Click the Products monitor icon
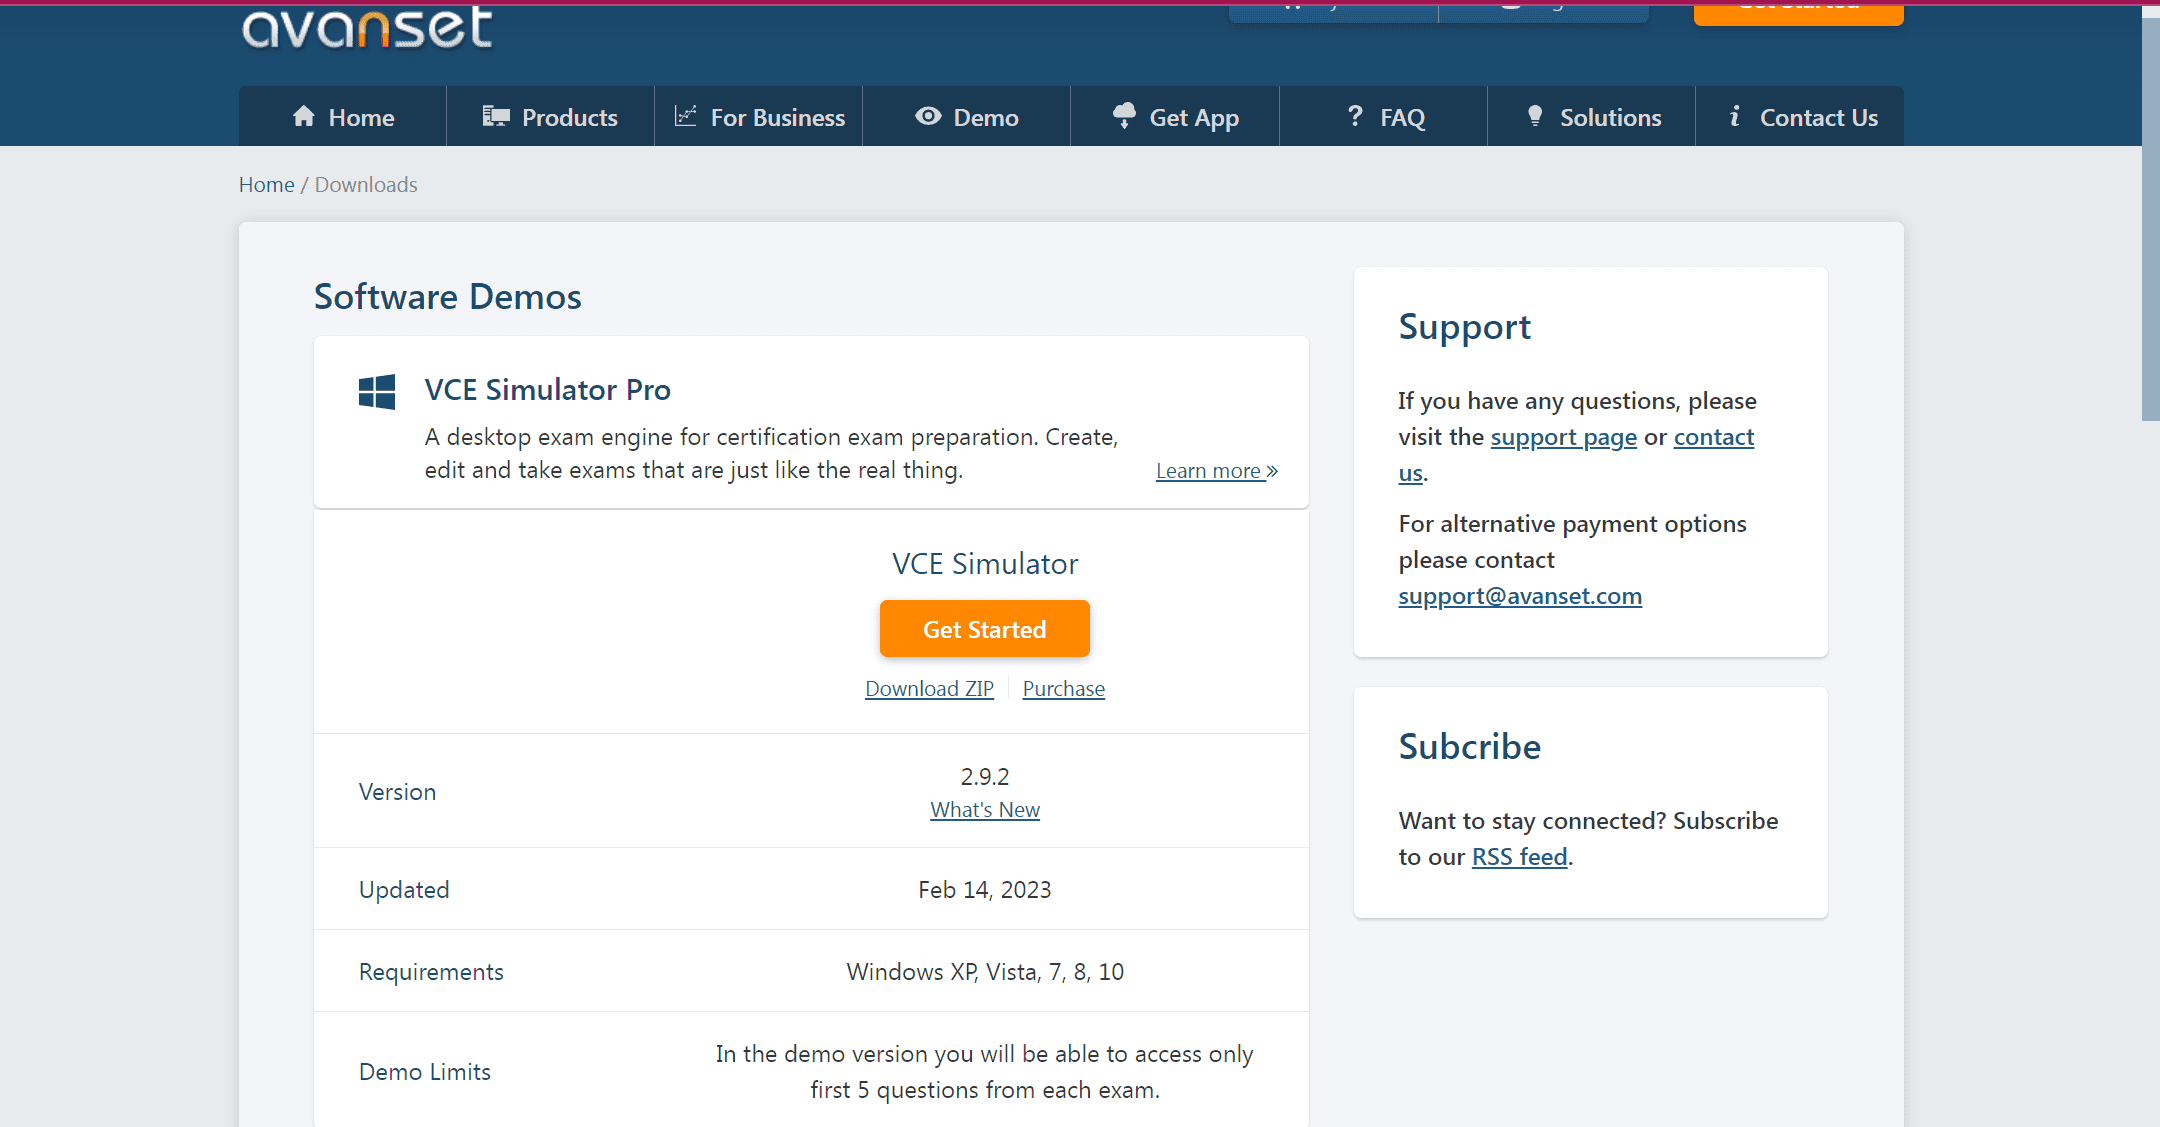The width and height of the screenshot is (2160, 1127). [496, 116]
